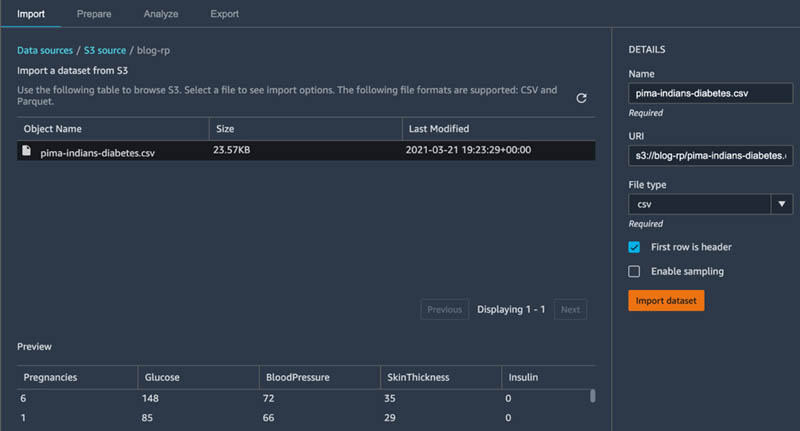Click the Size column header
Screen dimensions: 800x431
tap(225, 129)
